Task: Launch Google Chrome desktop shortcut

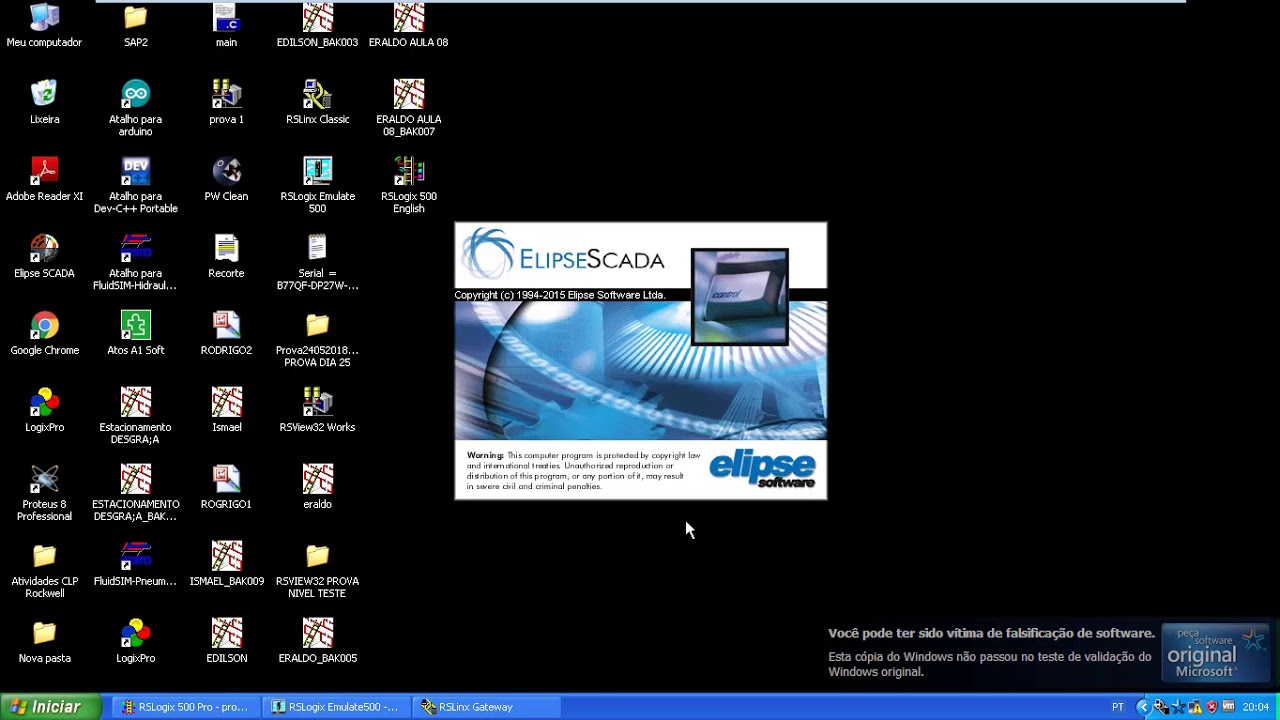Action: pyautogui.click(x=44, y=333)
